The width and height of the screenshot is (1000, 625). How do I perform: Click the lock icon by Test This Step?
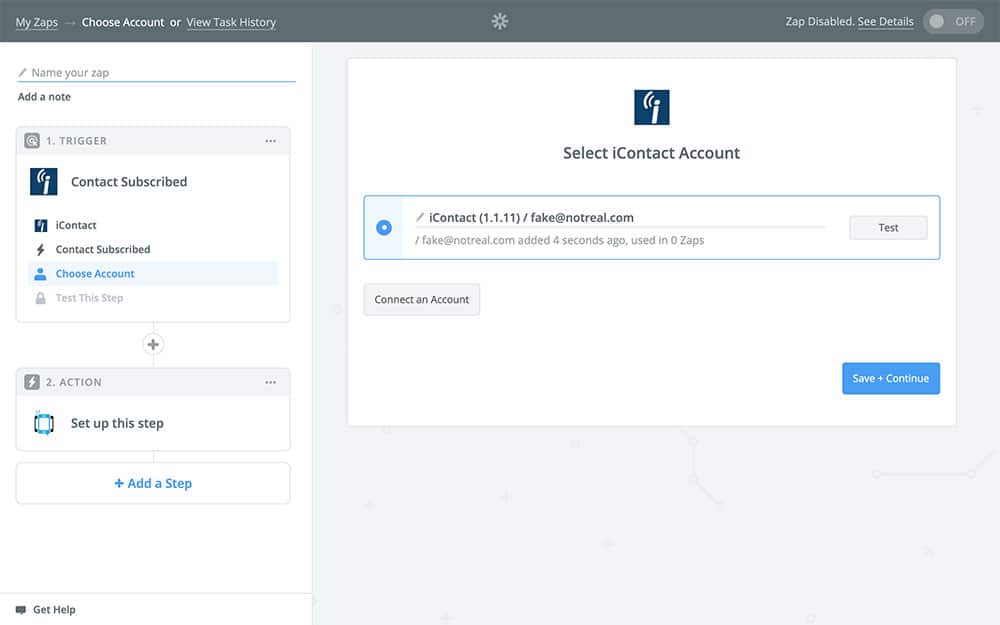[41, 298]
